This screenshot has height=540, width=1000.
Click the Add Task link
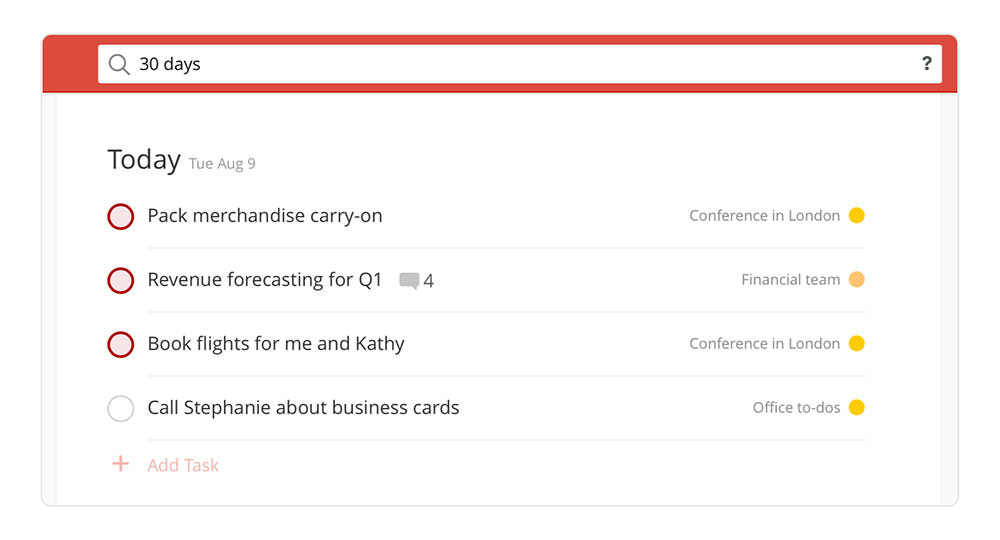(183, 465)
